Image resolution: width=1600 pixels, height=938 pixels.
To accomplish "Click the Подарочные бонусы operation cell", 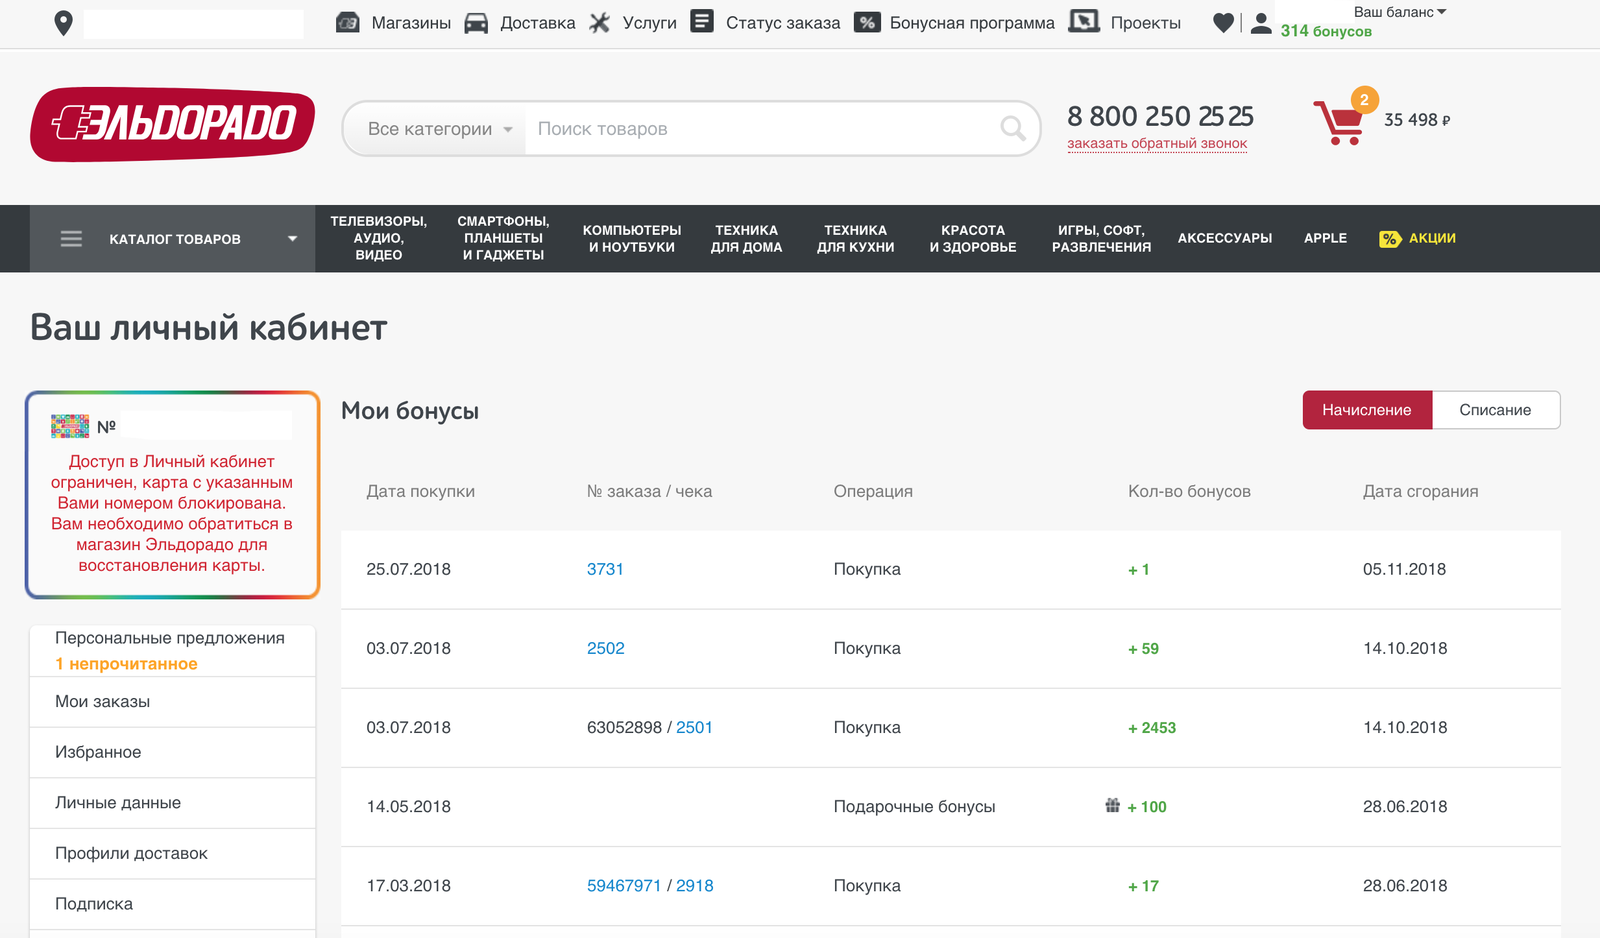I will pos(914,806).
